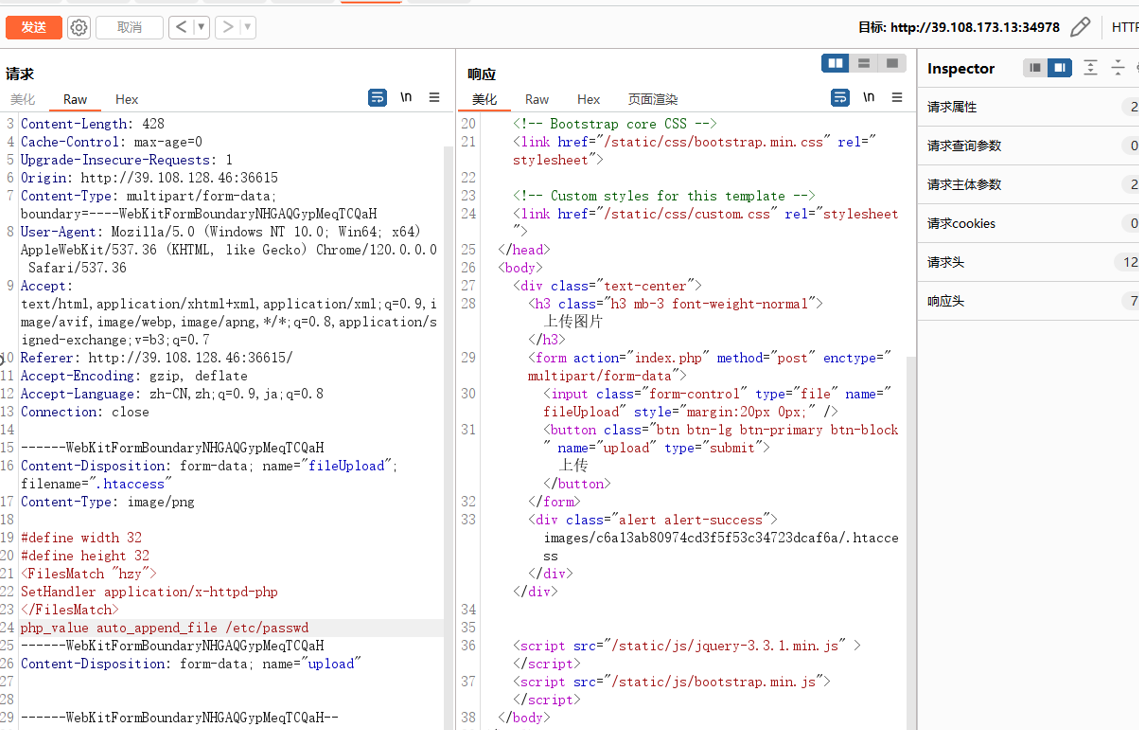
Task: Switch the response view to the Hex tab
Action: (x=588, y=100)
